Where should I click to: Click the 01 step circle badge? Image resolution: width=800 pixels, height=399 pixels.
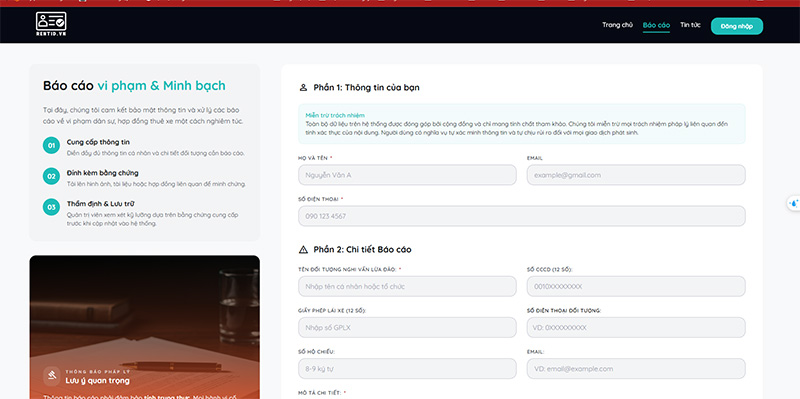point(52,145)
